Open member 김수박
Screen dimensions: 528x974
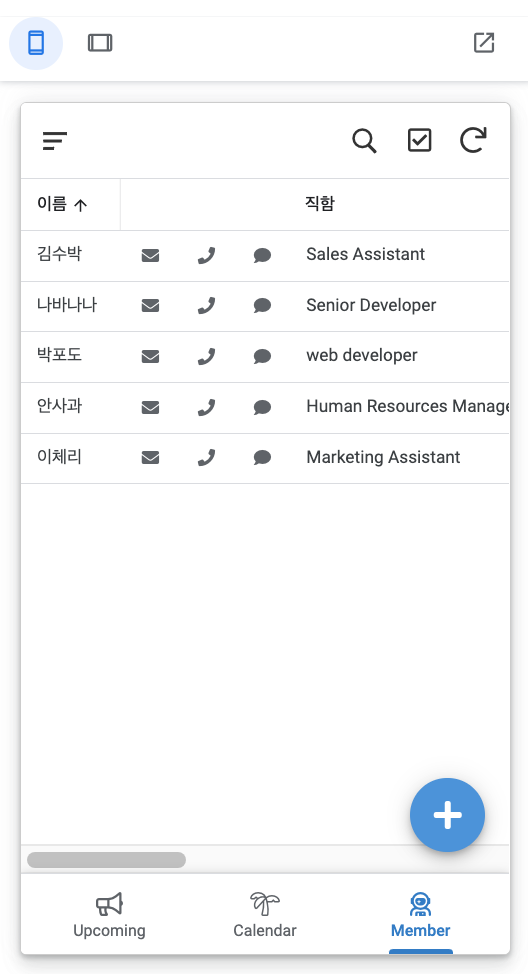click(59, 254)
